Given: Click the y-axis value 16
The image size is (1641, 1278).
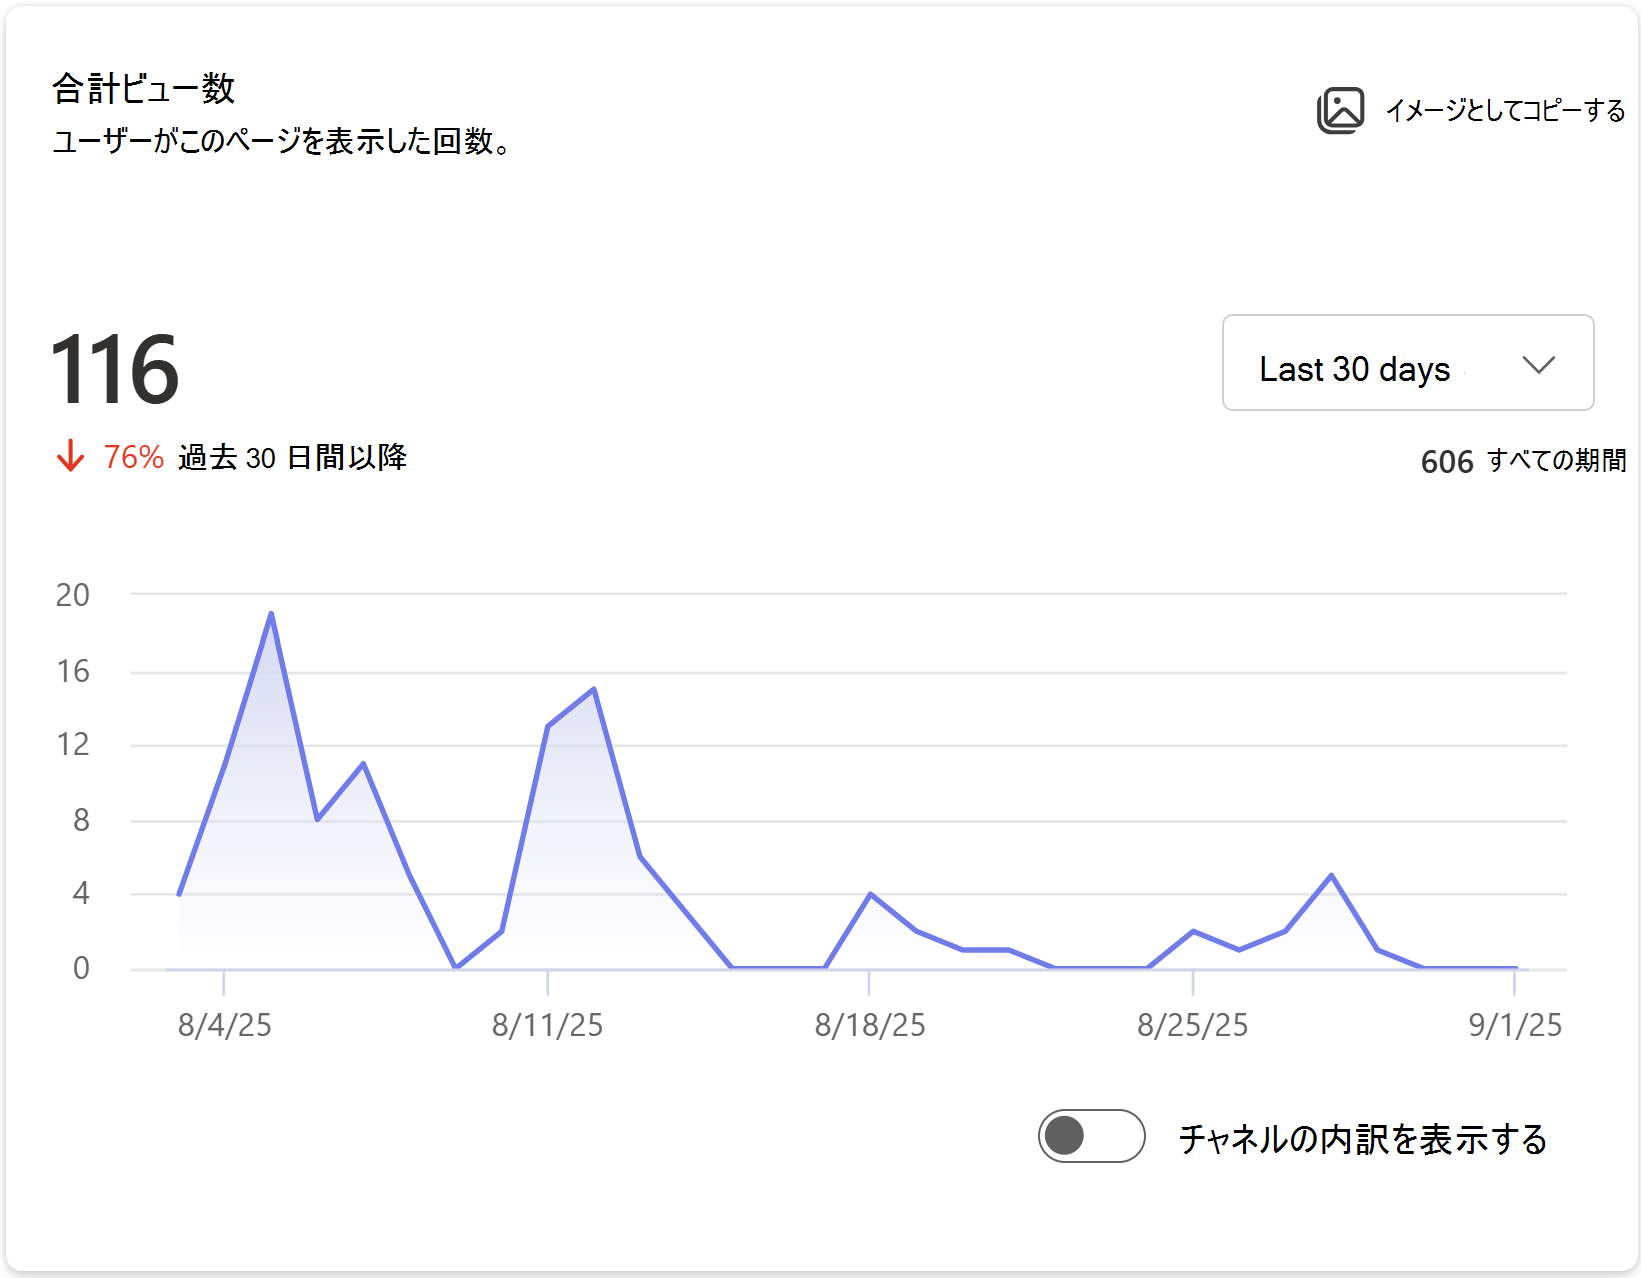Looking at the screenshot, I should (x=73, y=671).
